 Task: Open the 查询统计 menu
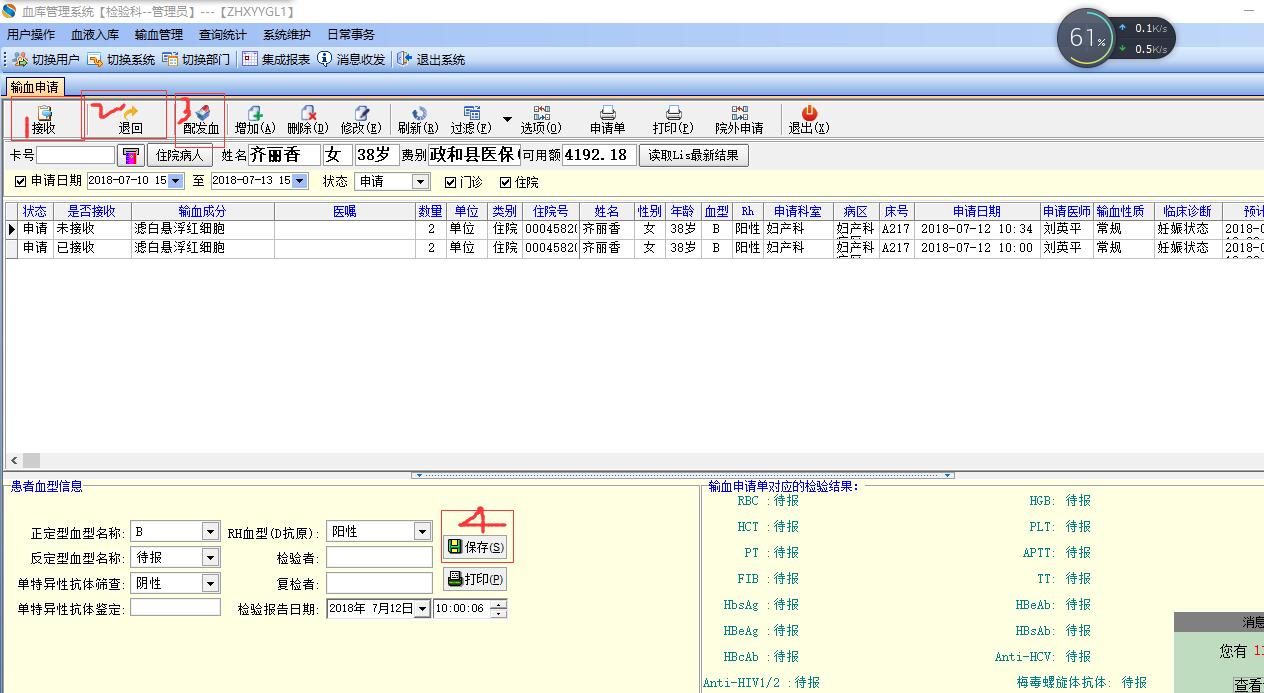coord(223,35)
